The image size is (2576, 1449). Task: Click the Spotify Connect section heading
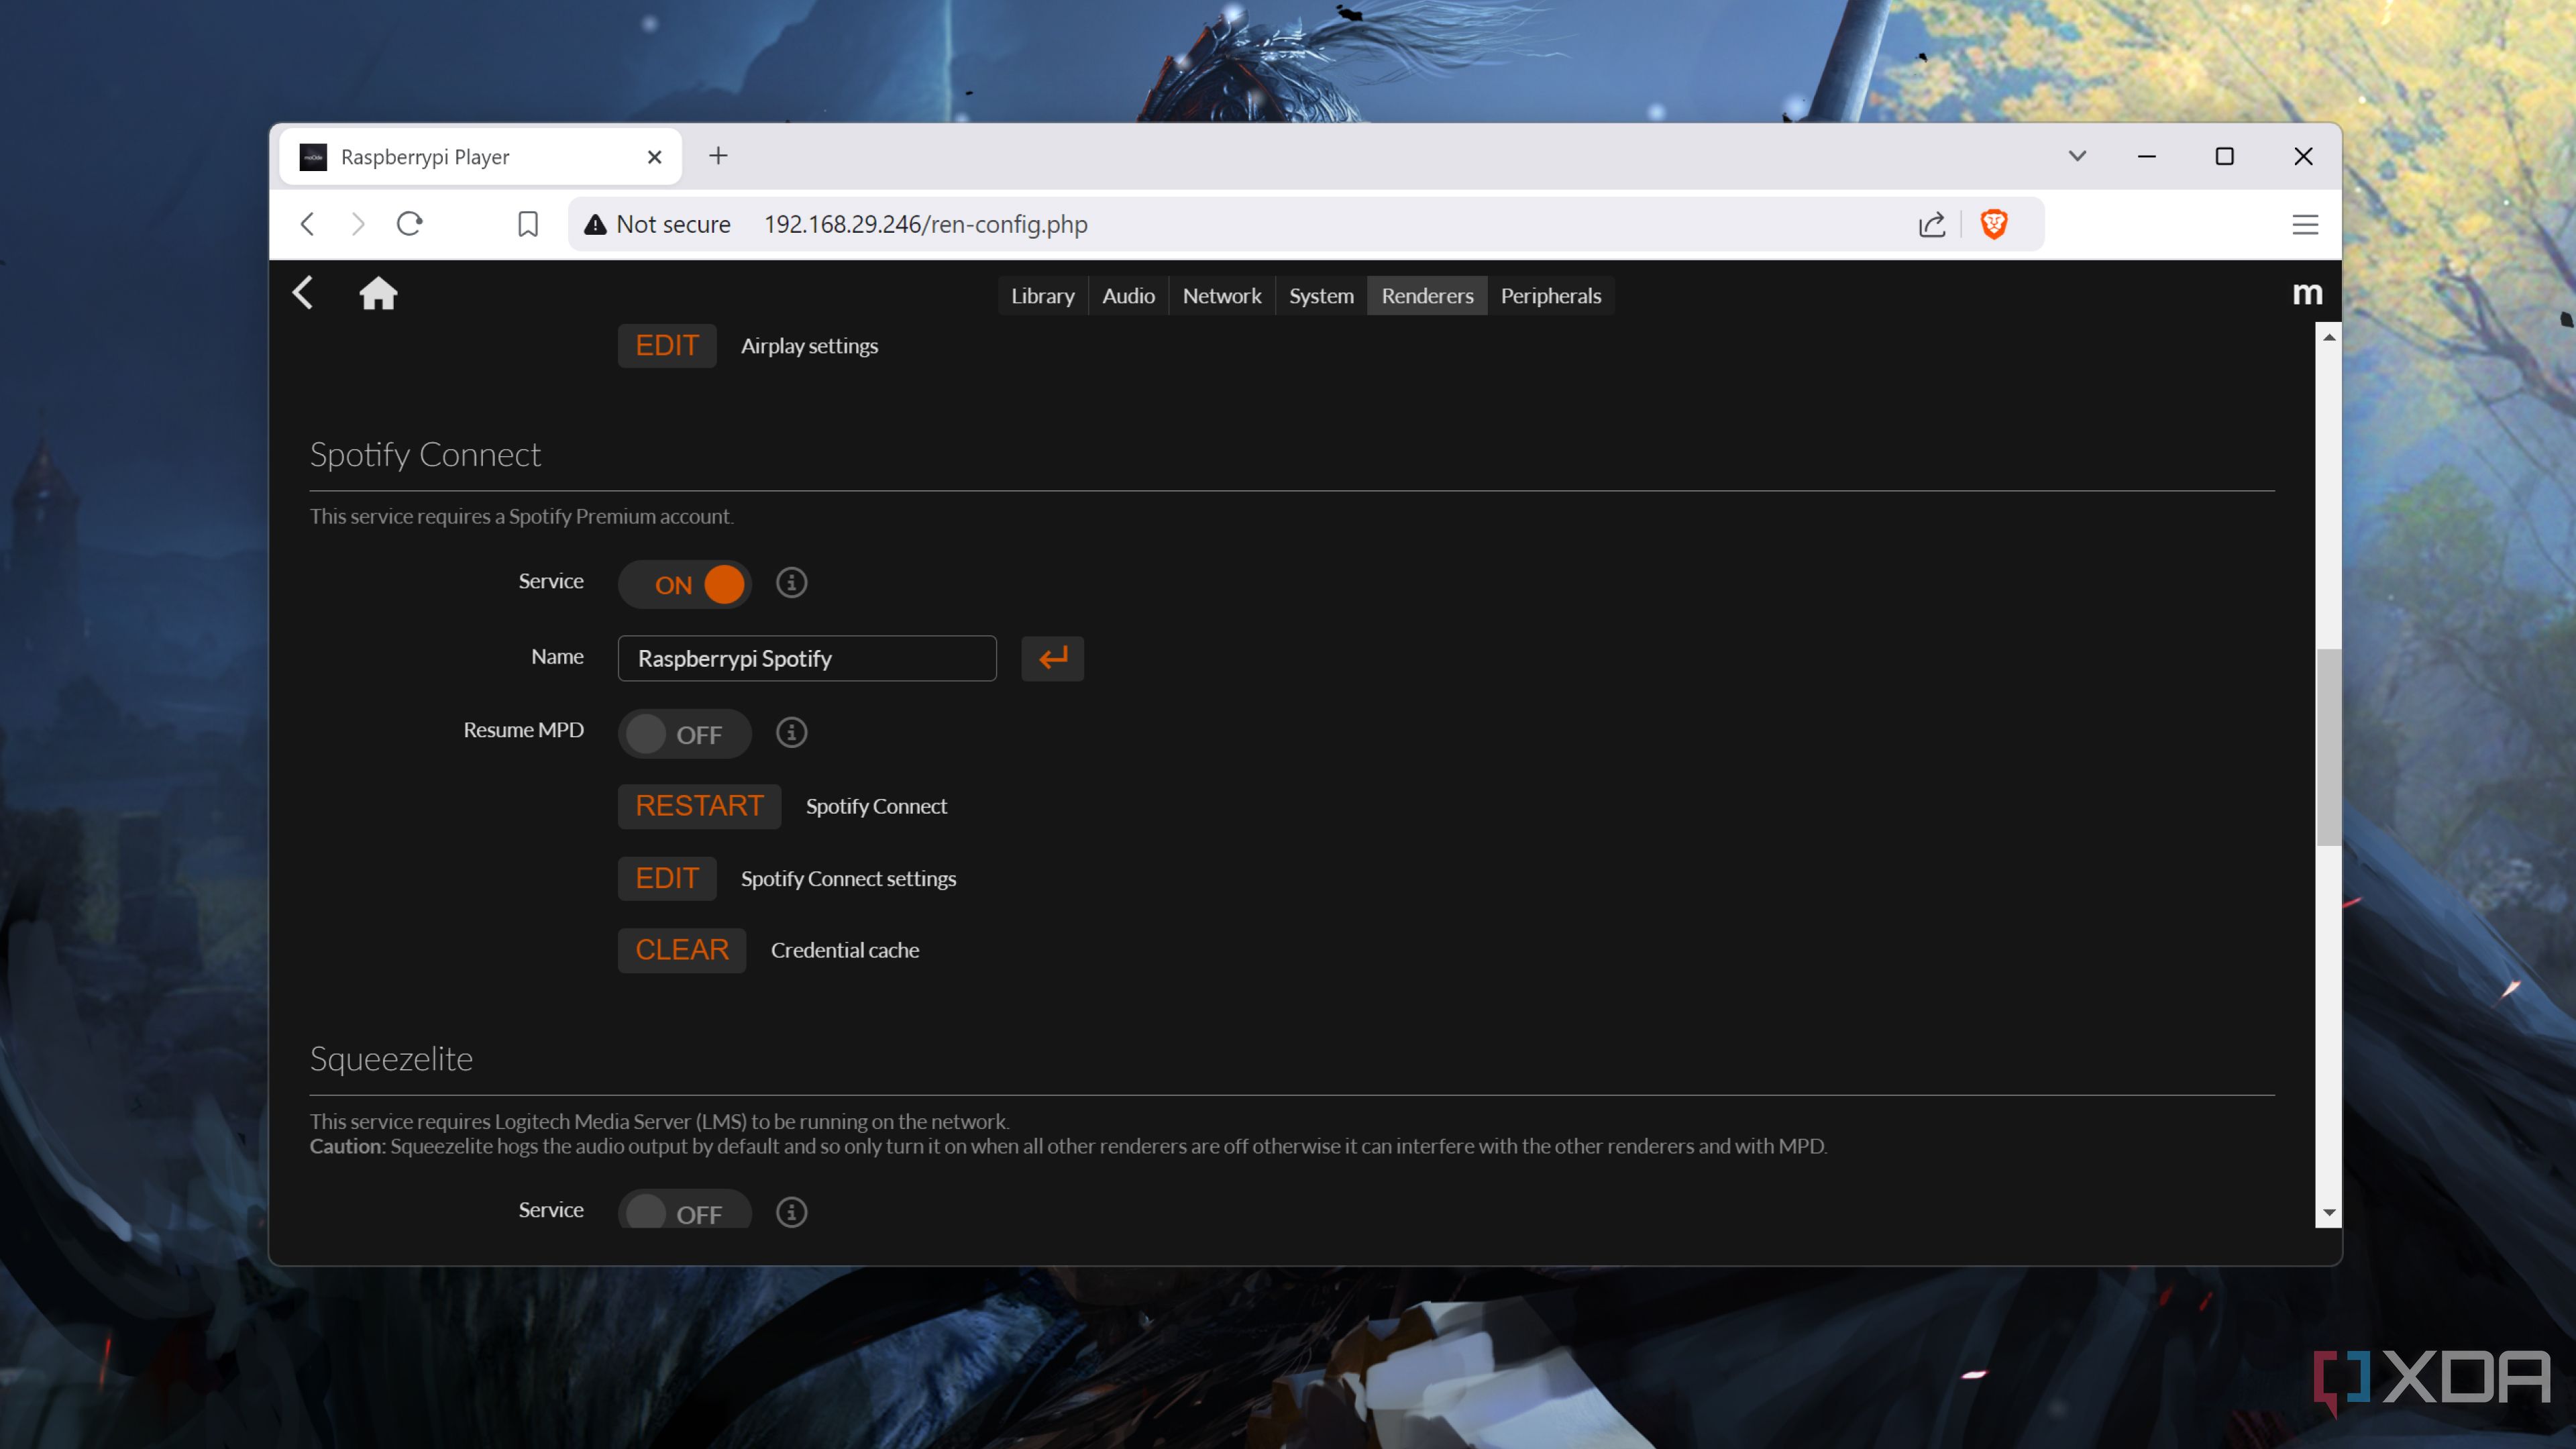coord(425,455)
